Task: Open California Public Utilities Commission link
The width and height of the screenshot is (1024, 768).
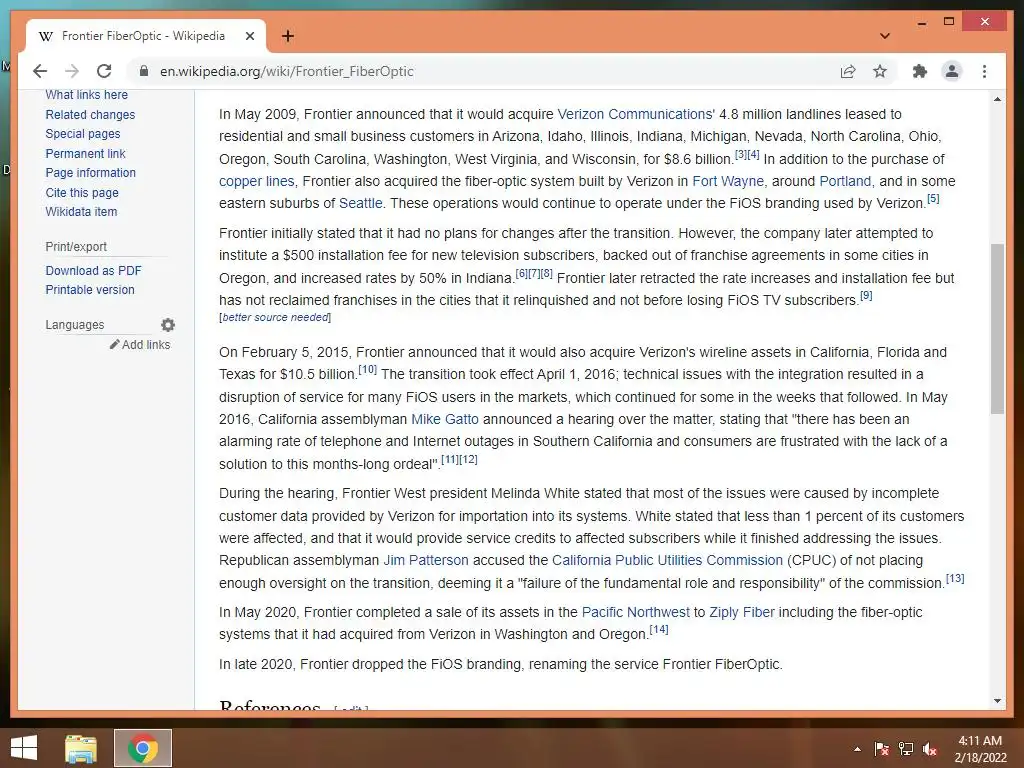Action: pos(667,560)
